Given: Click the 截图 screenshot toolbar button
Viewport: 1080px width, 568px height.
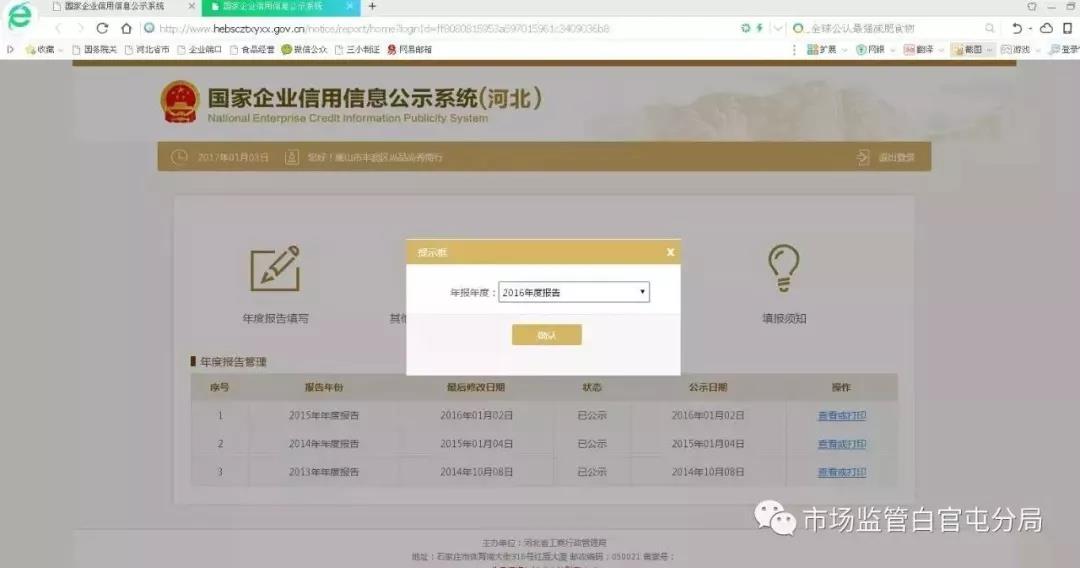Looking at the screenshot, I should coord(968,49).
